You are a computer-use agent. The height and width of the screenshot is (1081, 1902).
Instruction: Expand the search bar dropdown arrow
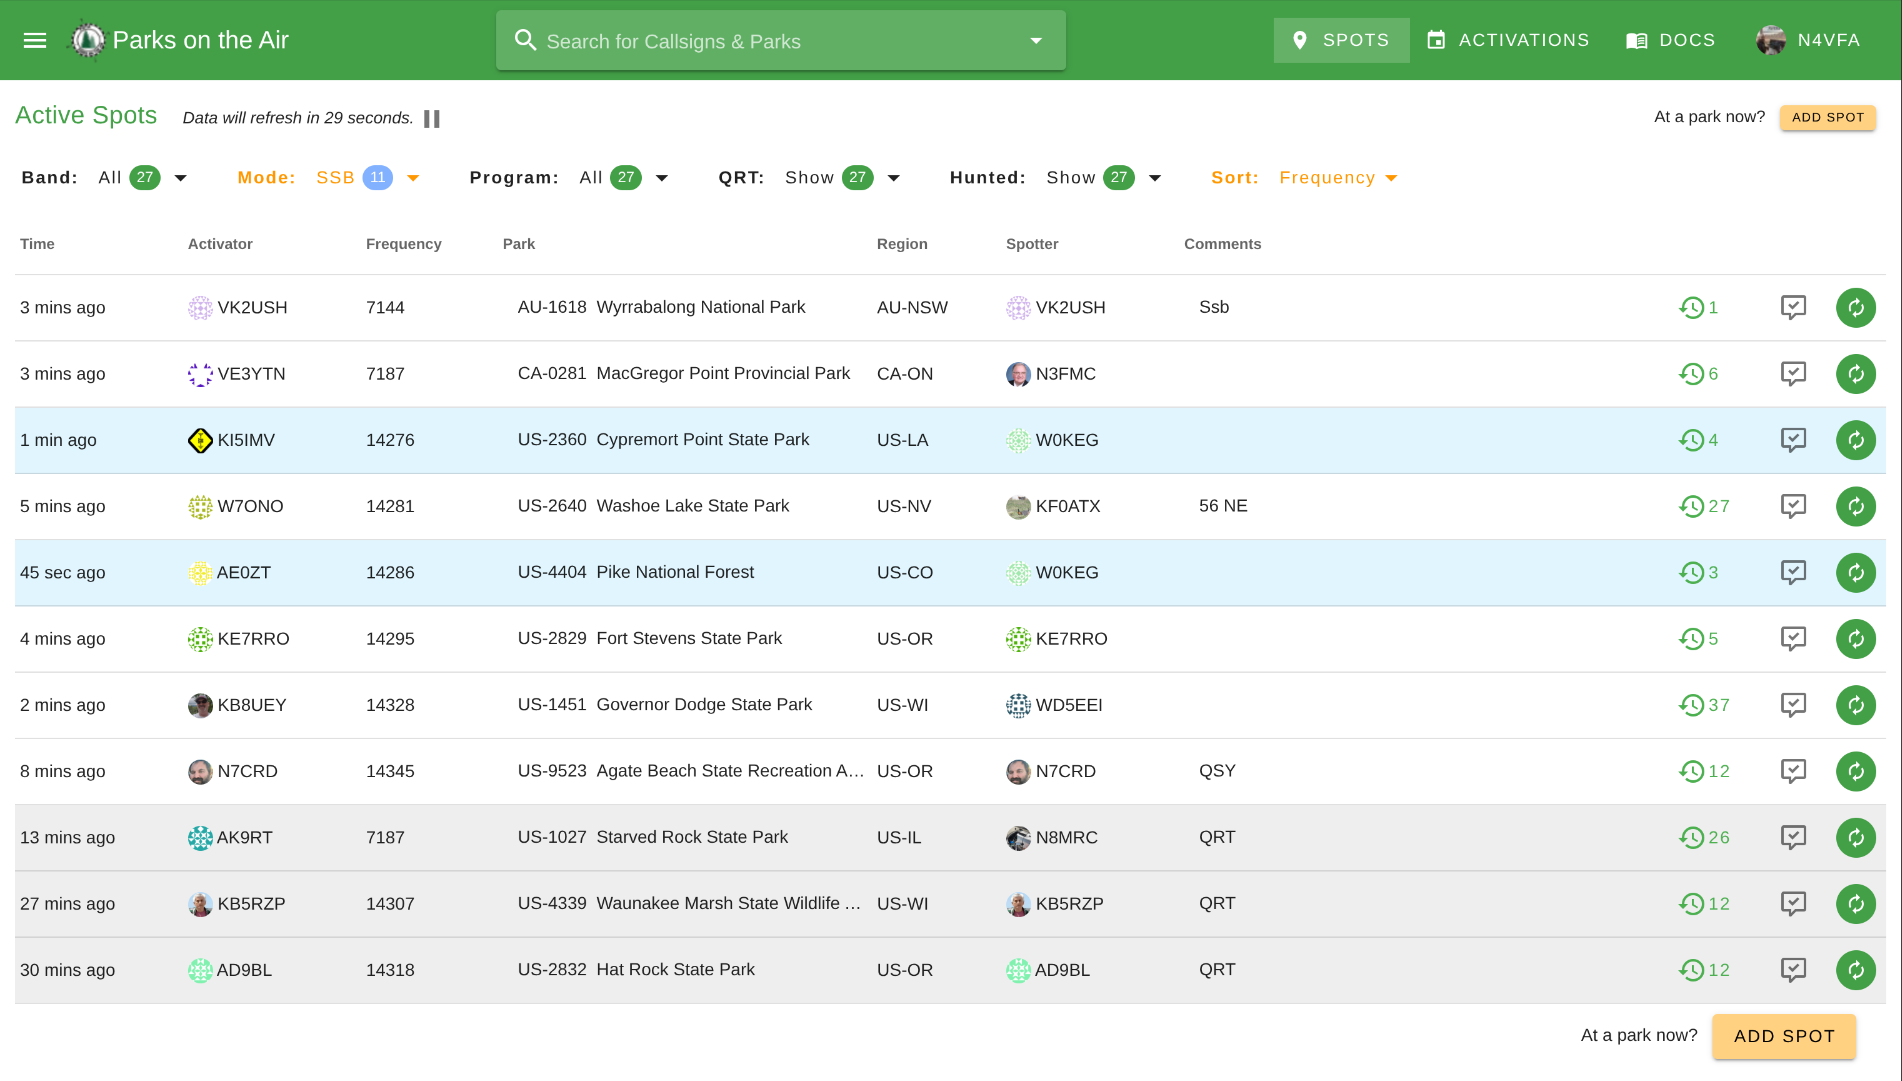(x=1036, y=41)
